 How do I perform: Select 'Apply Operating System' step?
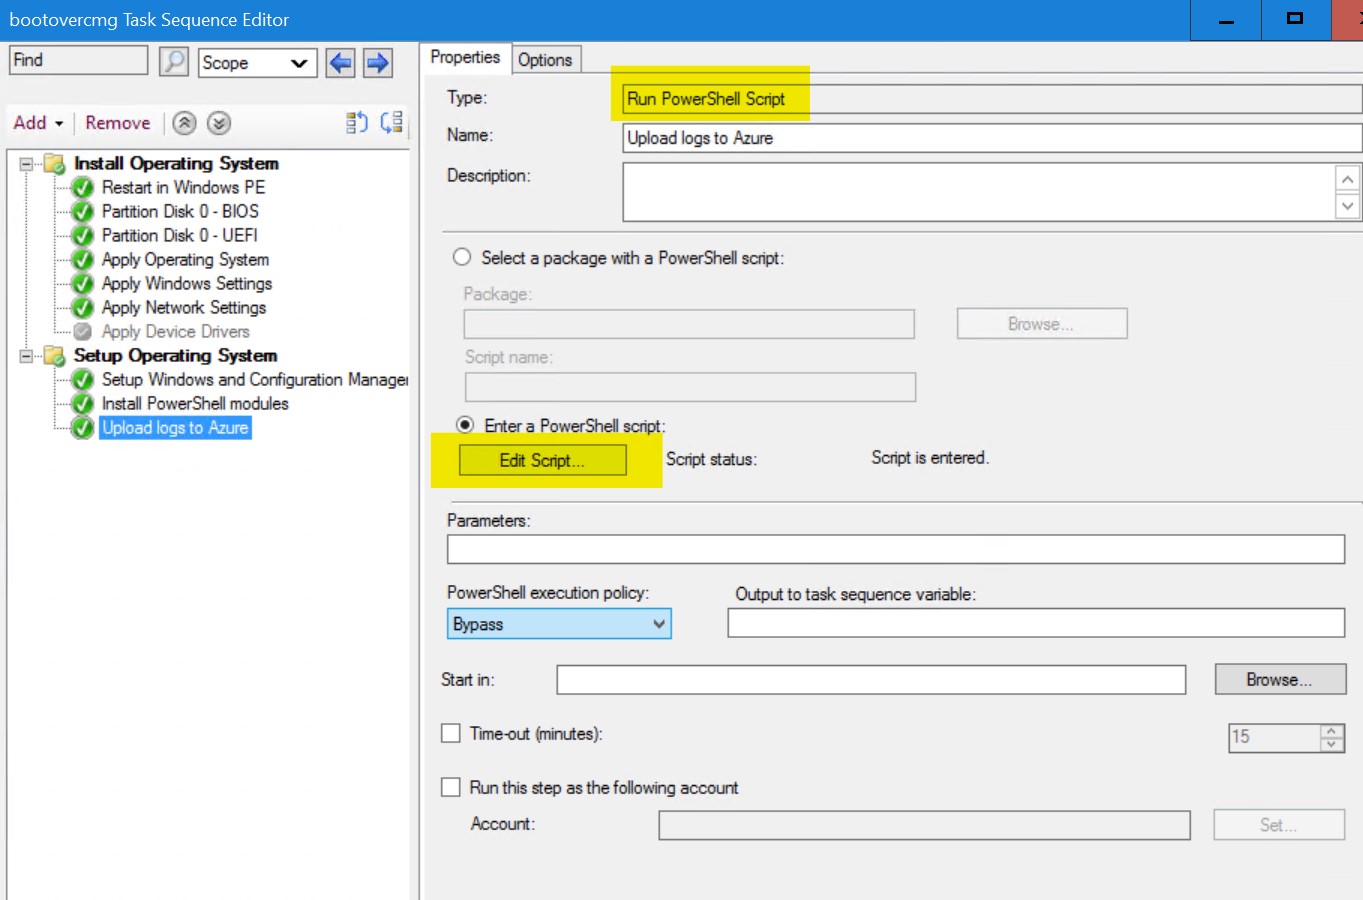click(185, 259)
